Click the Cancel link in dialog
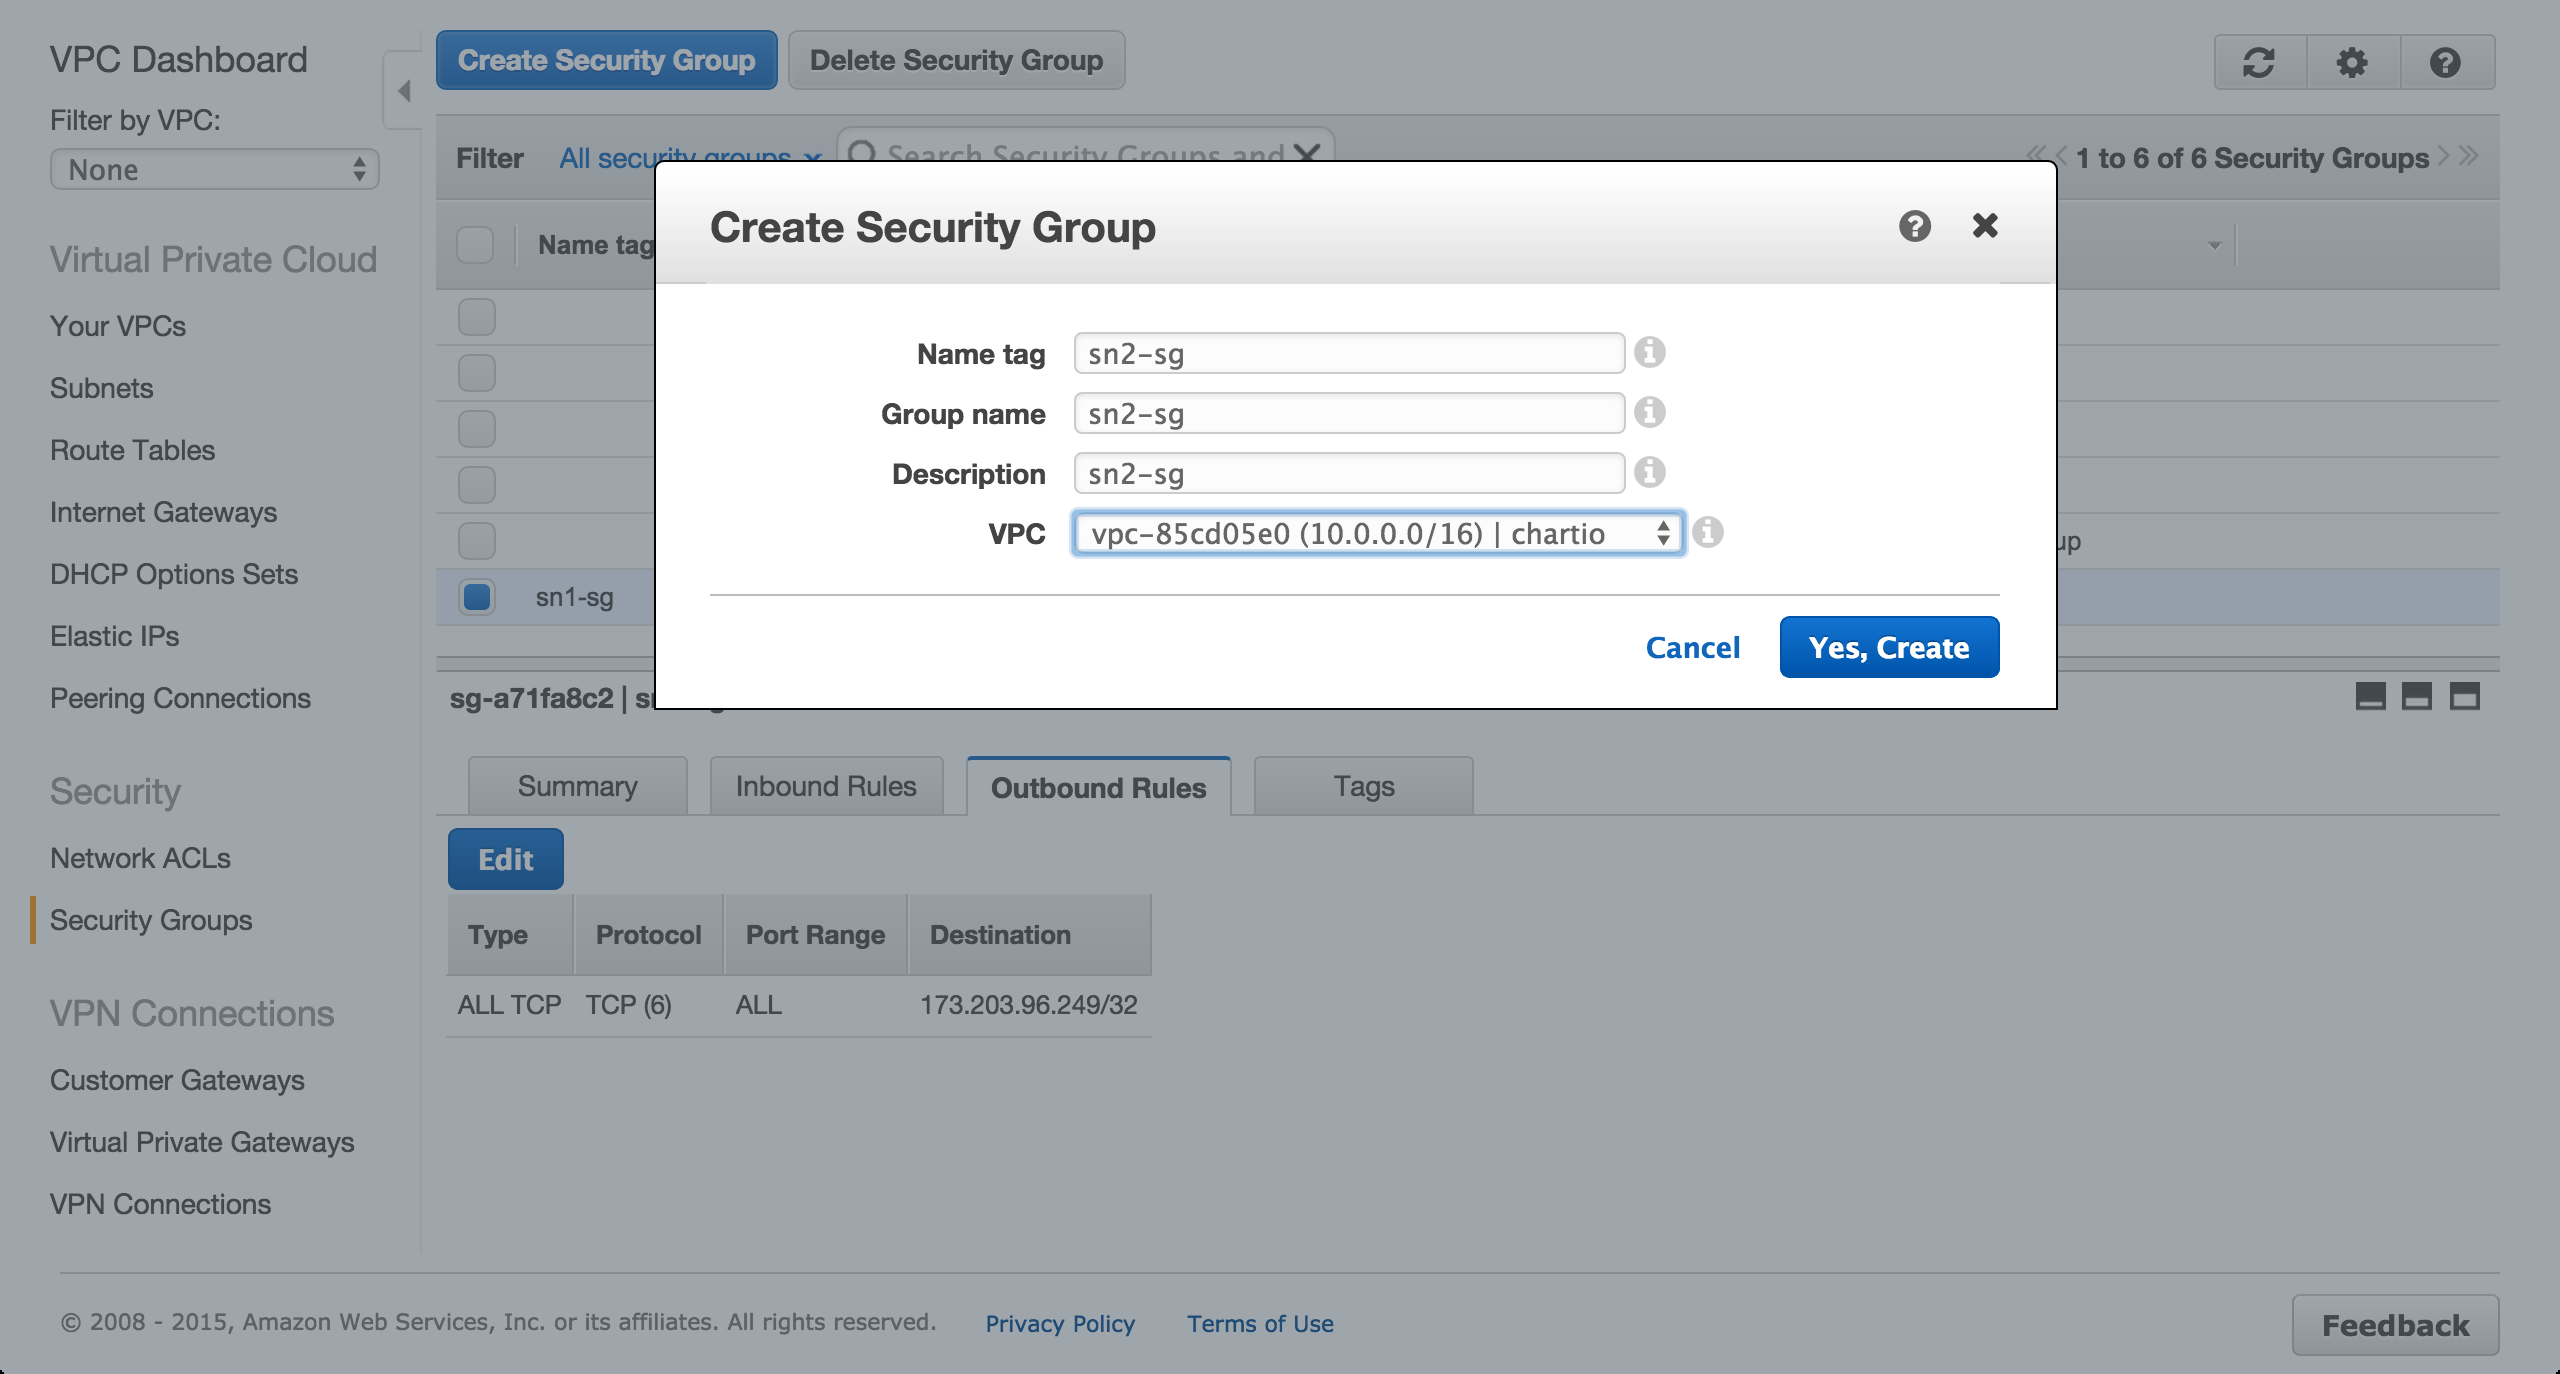Screen dimensions: 2560x1374 1692,647
